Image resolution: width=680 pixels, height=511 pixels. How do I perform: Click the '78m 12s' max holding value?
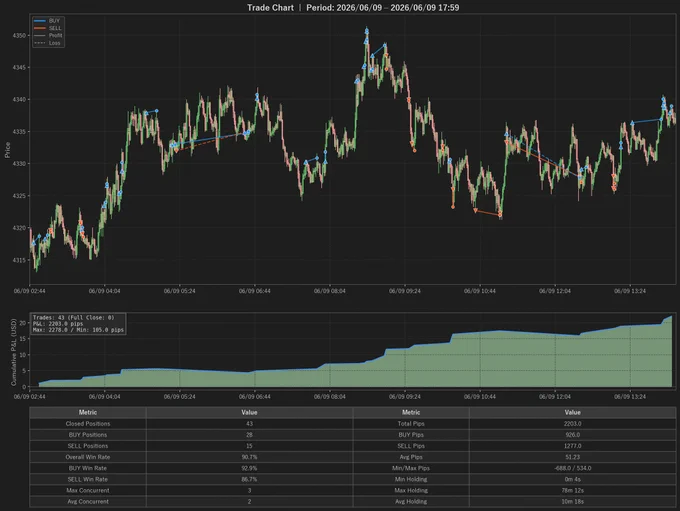(x=572, y=491)
